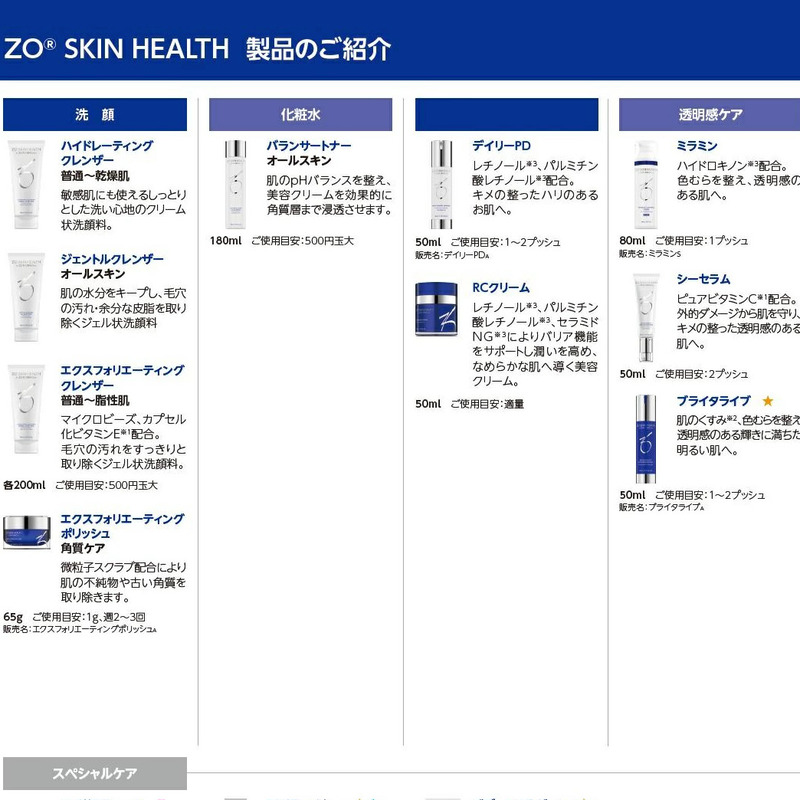Click the 50ml ご使用目安:2プッシュ line

pos(684,374)
